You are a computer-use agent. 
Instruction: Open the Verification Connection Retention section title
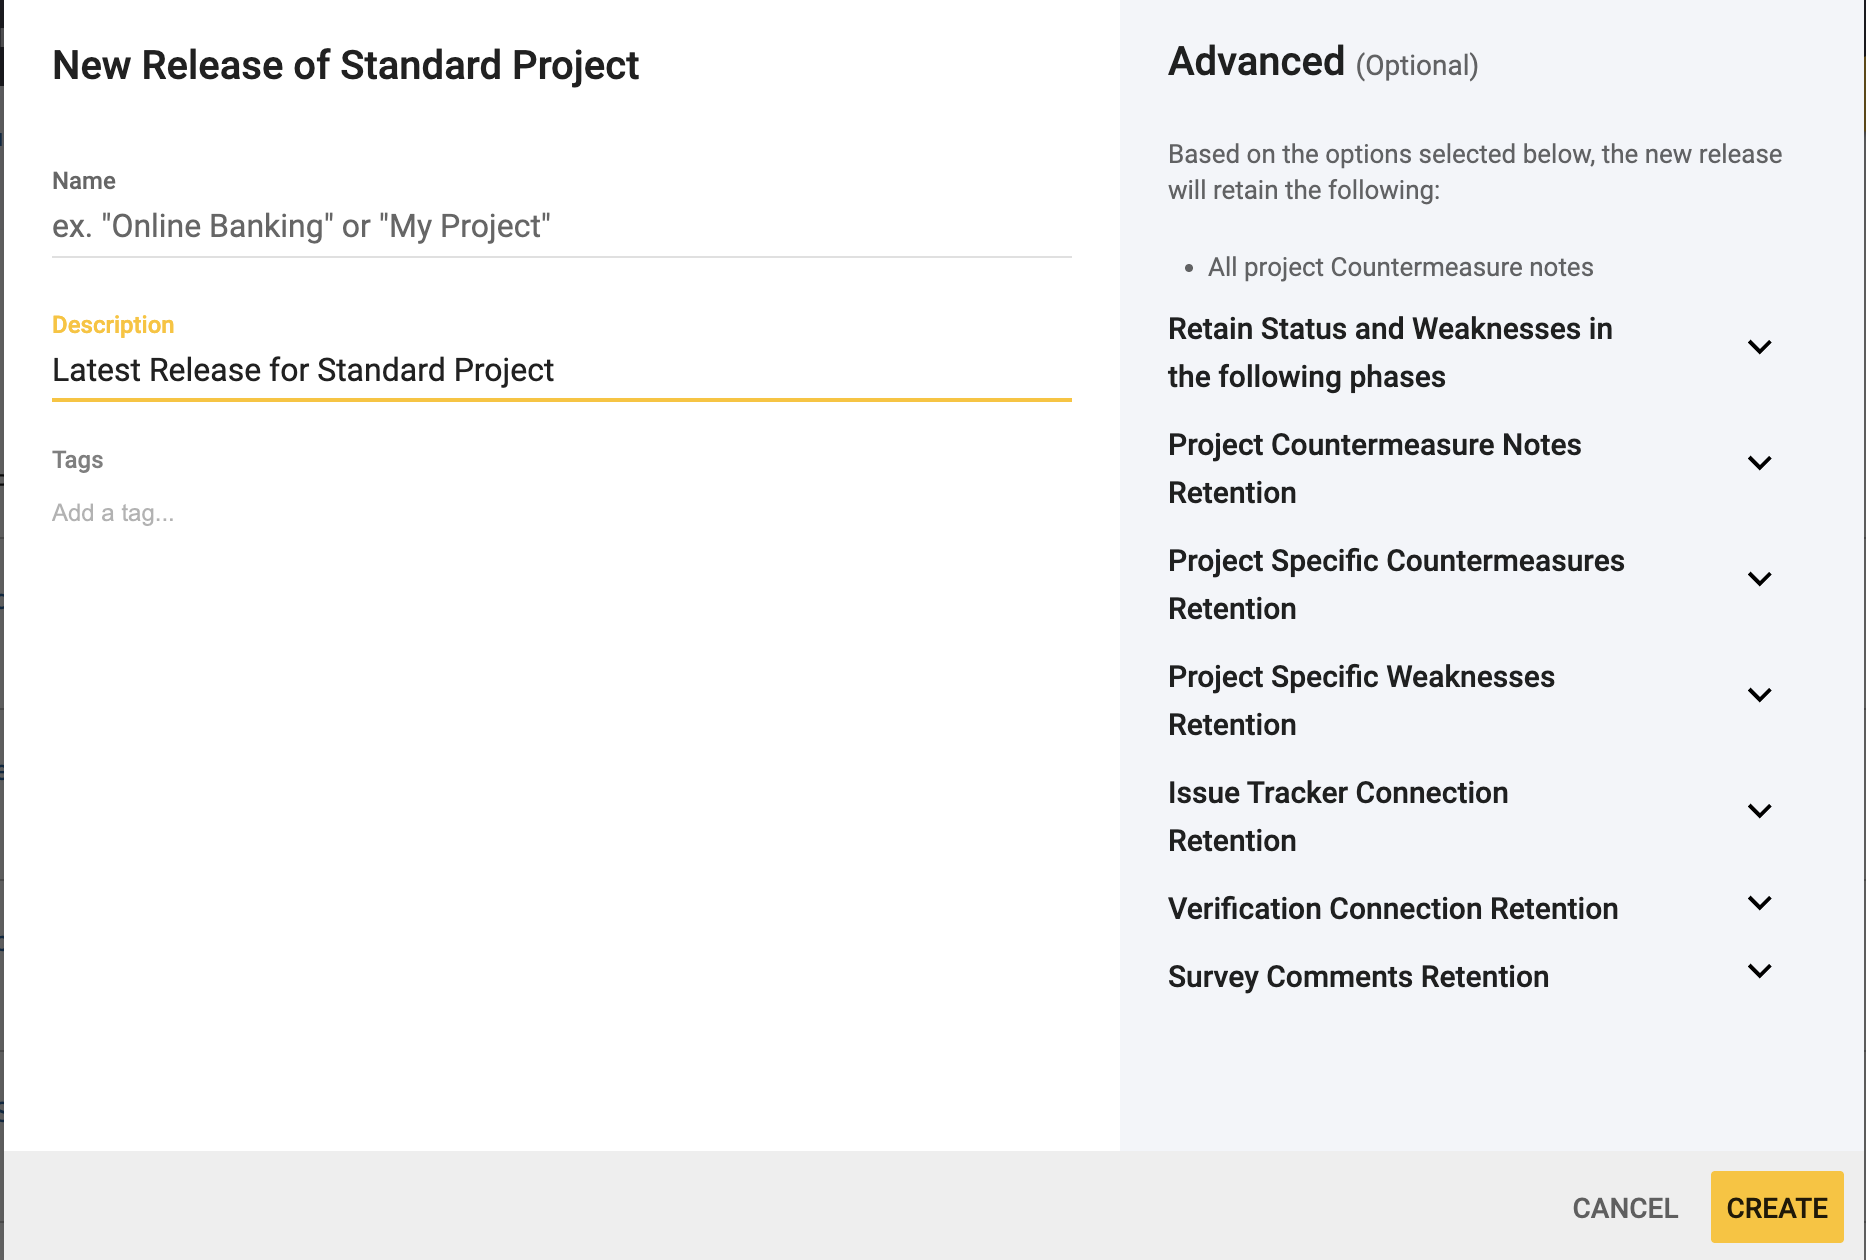pos(1392,909)
